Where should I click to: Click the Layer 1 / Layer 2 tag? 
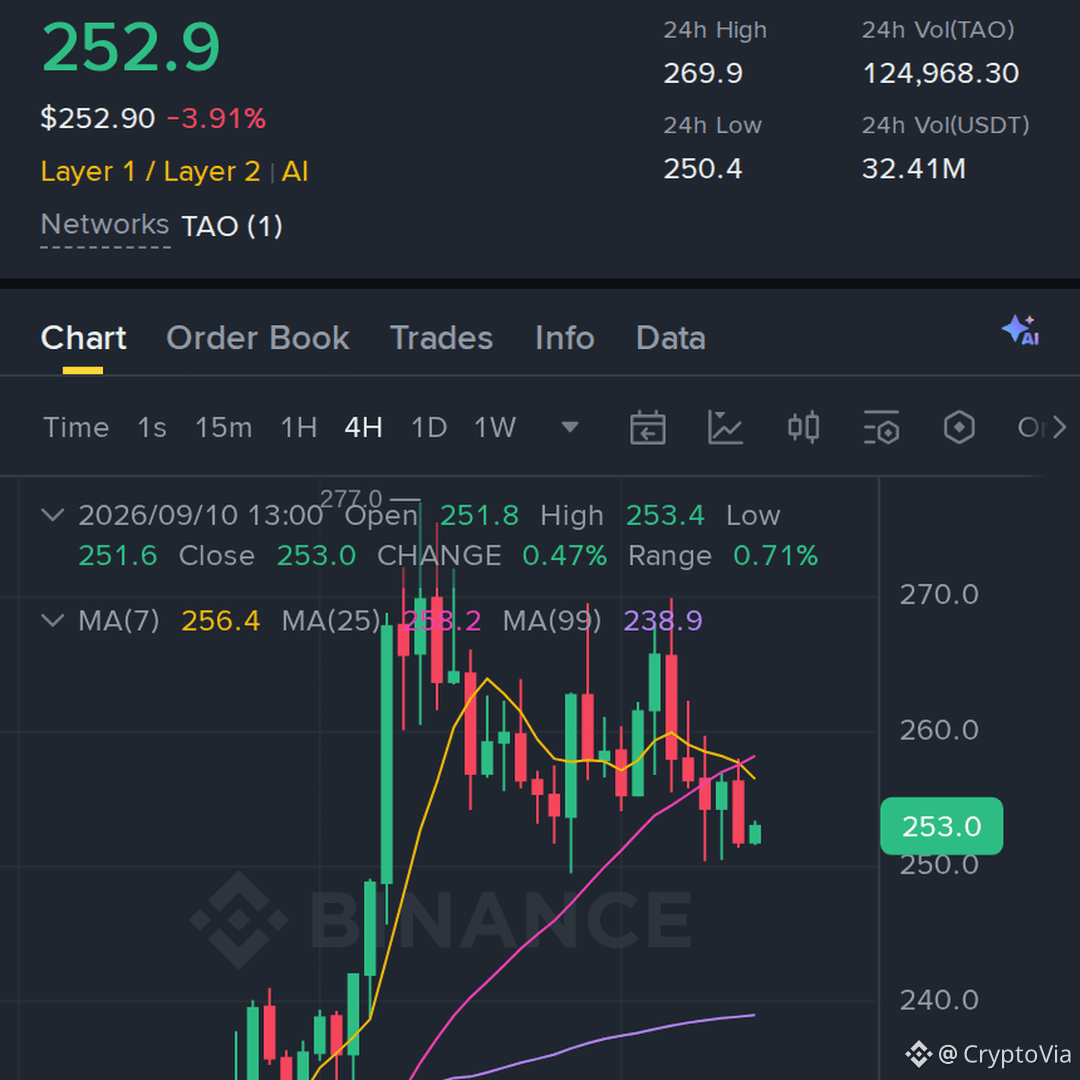[x=151, y=172]
